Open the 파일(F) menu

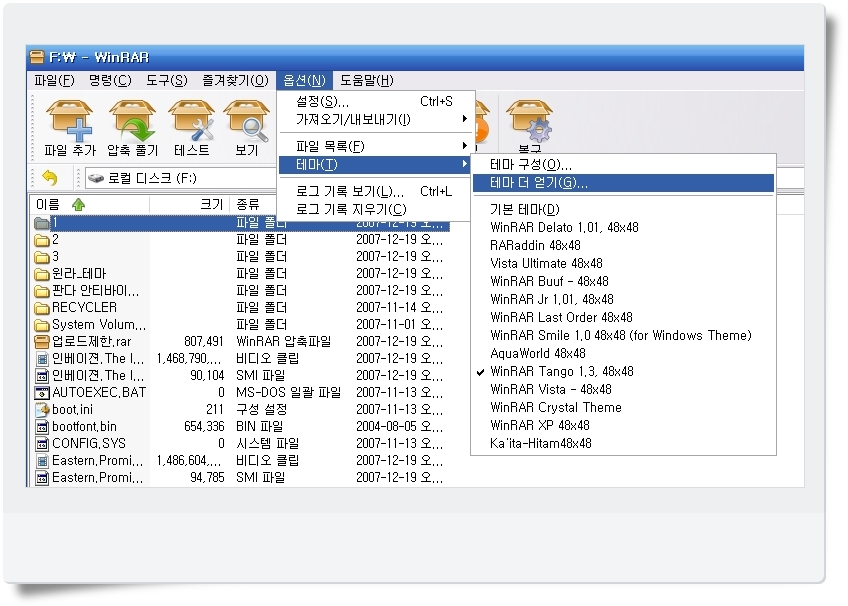pos(54,81)
